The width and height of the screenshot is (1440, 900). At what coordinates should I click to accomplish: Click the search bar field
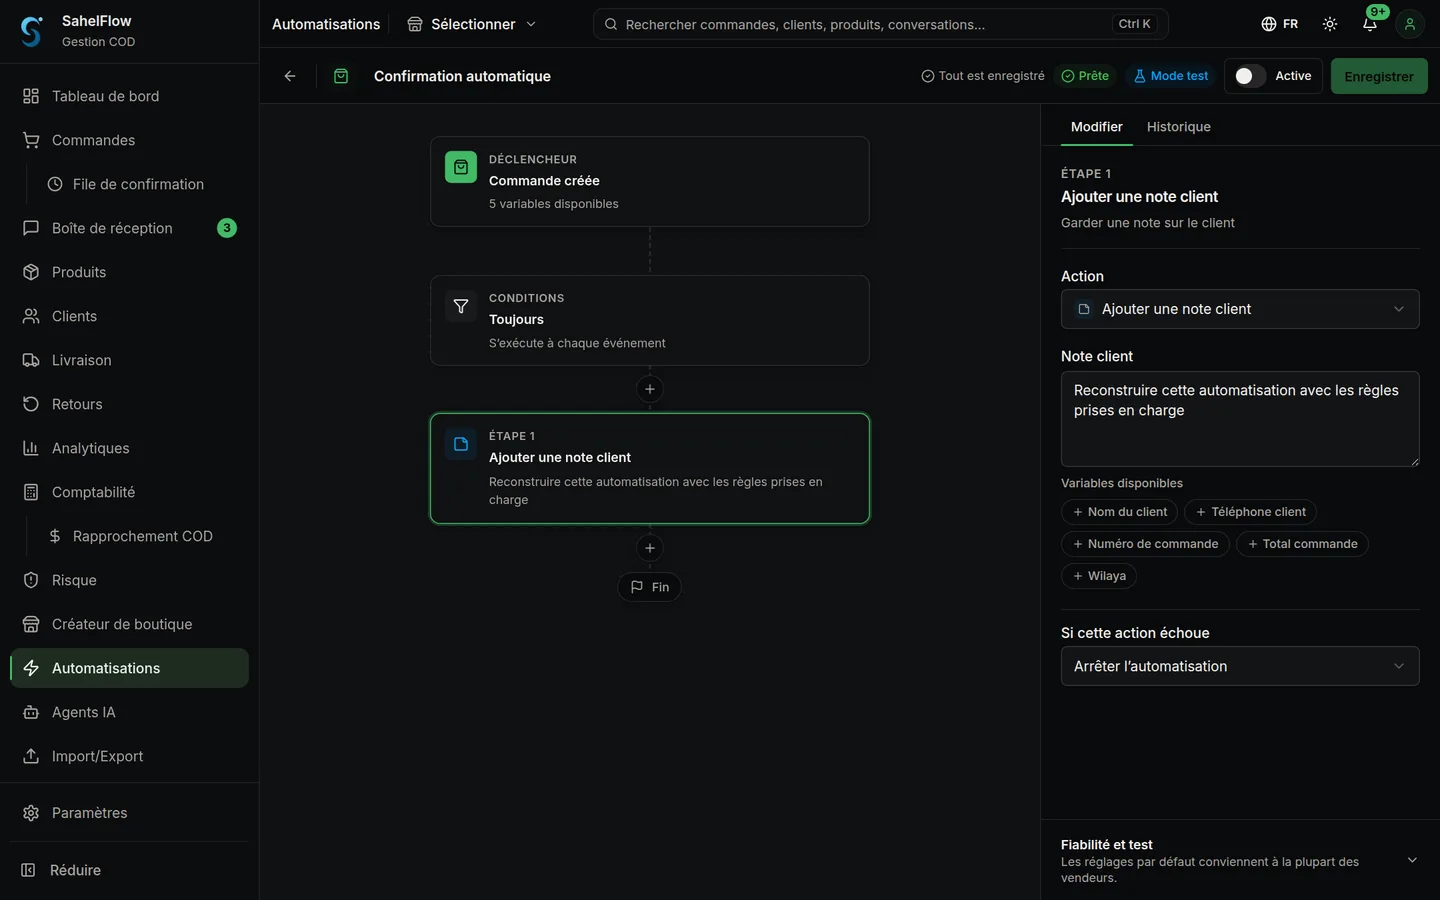881,24
